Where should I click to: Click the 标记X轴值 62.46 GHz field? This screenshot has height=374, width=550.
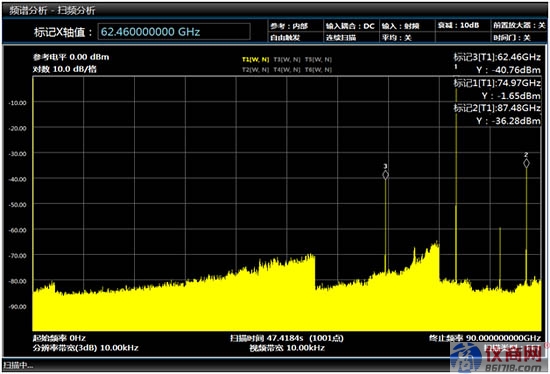(174, 32)
